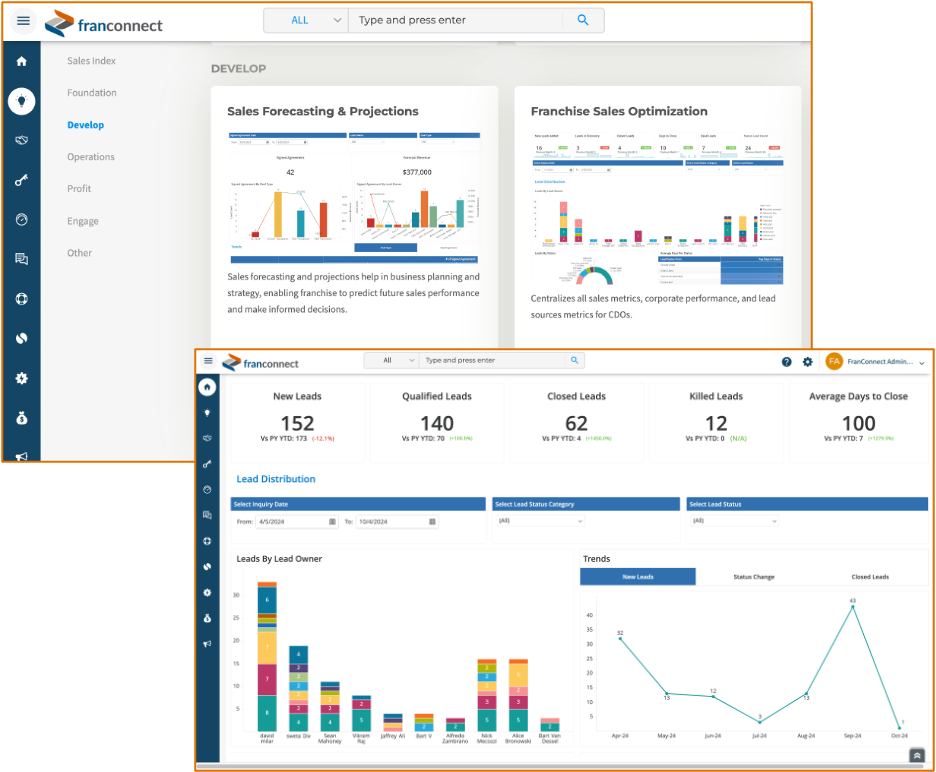Open megaphone icon in dashboard sidebar
The width and height of the screenshot is (936, 772).
(207, 644)
